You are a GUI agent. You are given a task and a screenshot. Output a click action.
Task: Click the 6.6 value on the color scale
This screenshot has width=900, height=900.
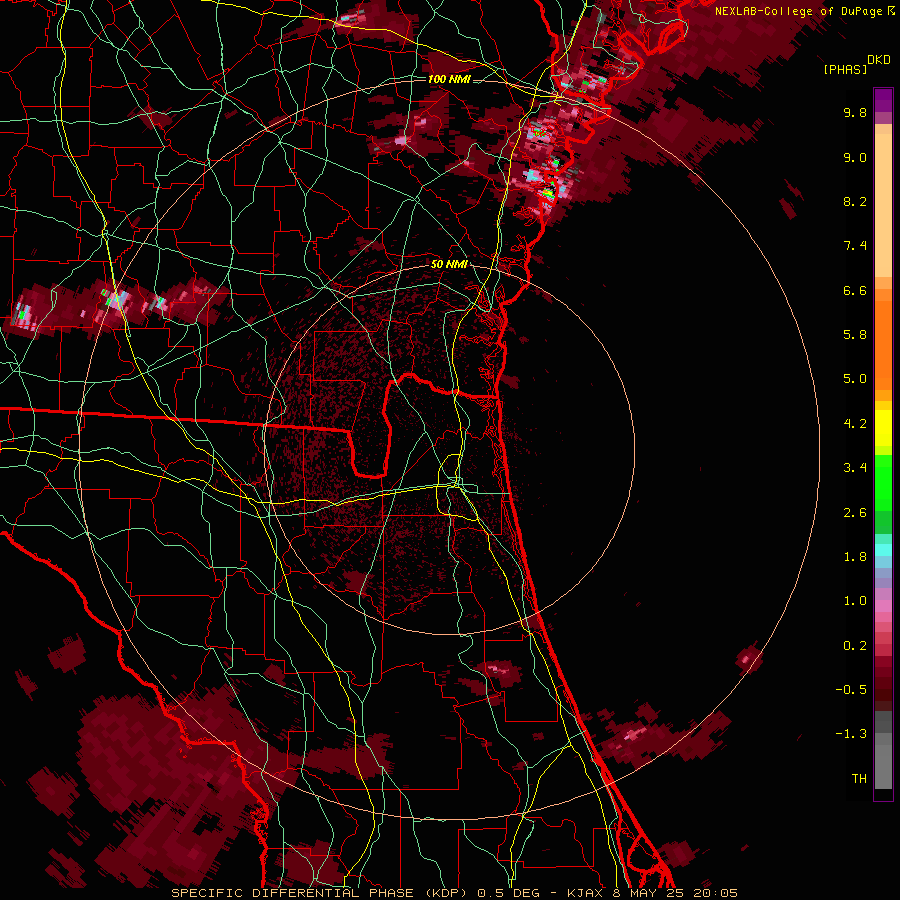click(855, 290)
